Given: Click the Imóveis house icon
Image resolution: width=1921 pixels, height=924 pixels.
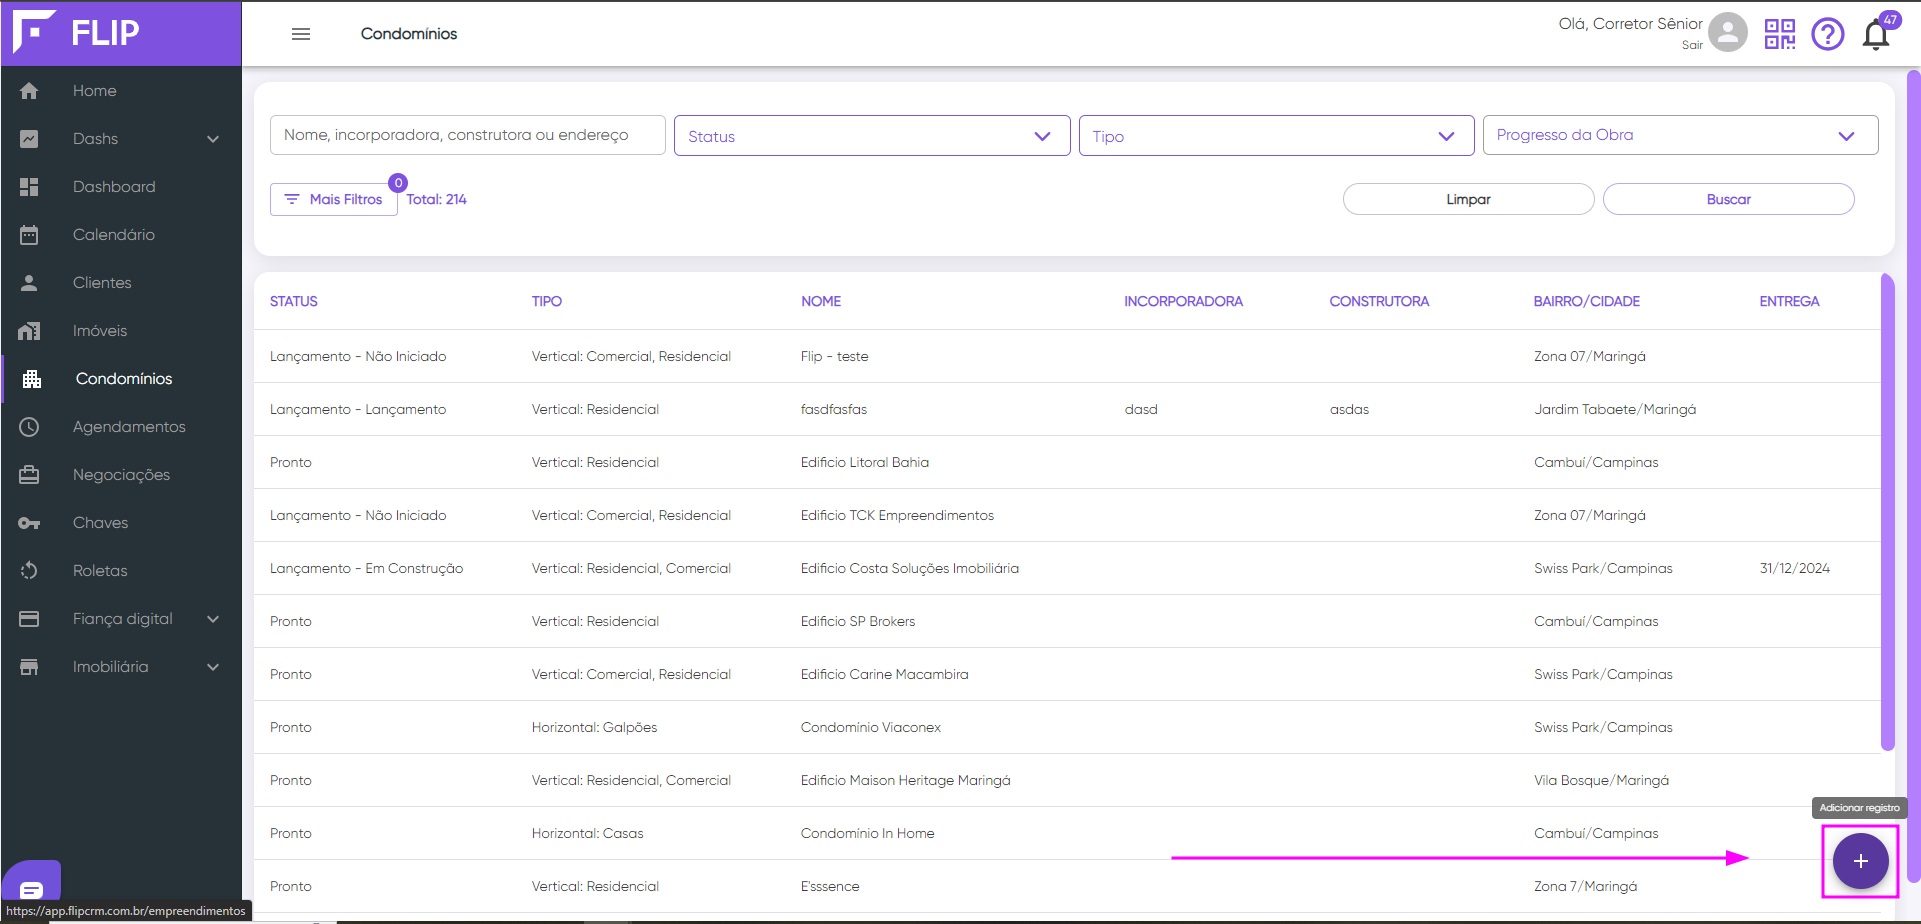Looking at the screenshot, I should tap(29, 331).
